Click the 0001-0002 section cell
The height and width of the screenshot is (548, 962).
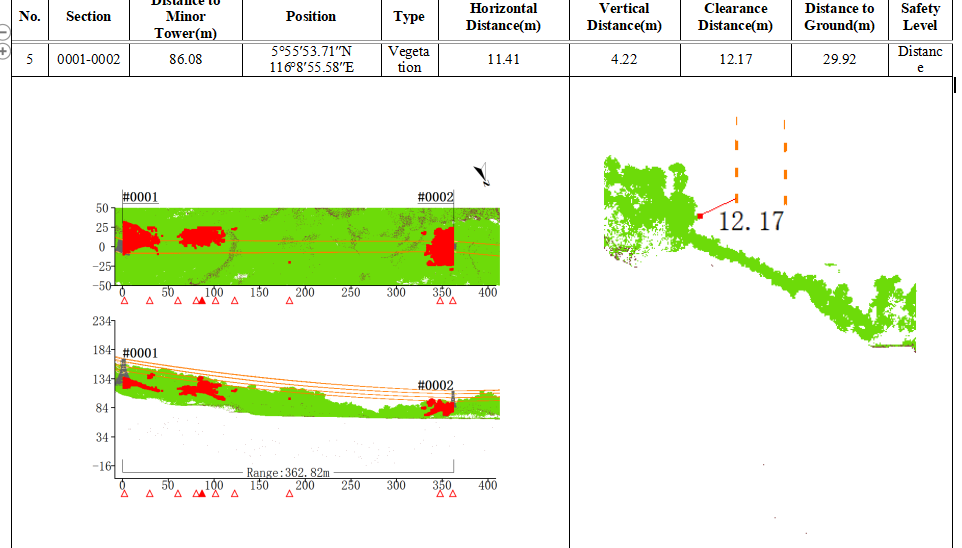point(89,60)
